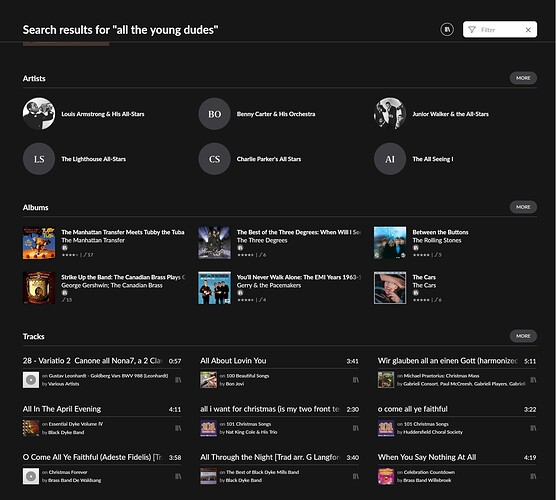Click library icon on all i want for christmas
This screenshot has height=500, width=556.
(355, 428)
